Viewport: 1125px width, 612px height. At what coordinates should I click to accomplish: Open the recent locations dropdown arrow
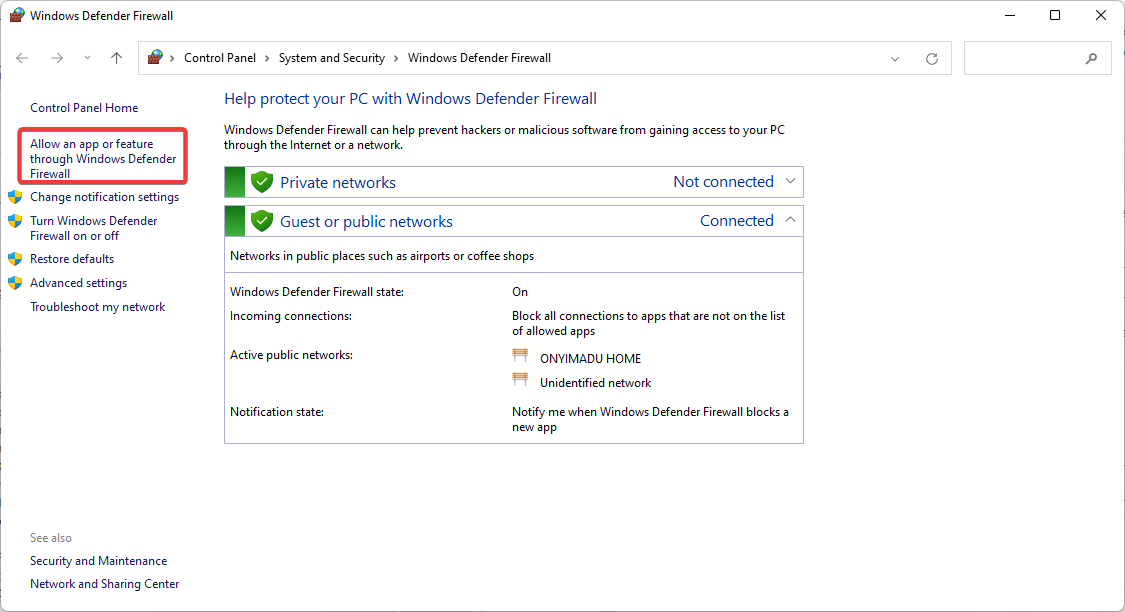[87, 58]
